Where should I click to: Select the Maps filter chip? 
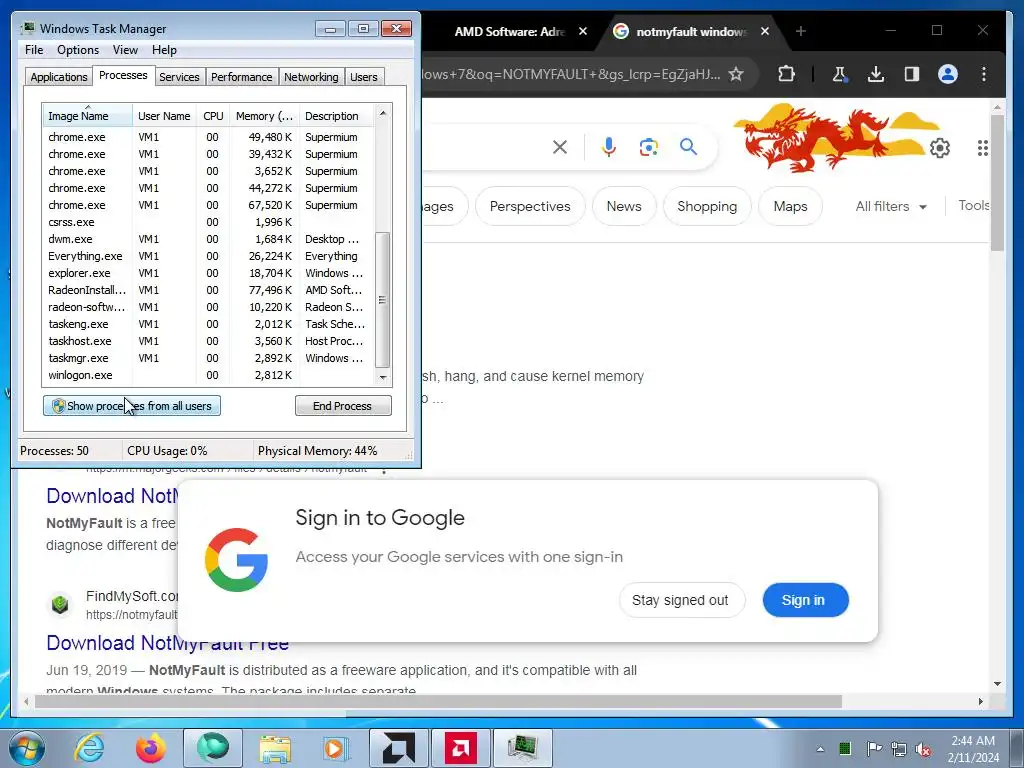790,206
